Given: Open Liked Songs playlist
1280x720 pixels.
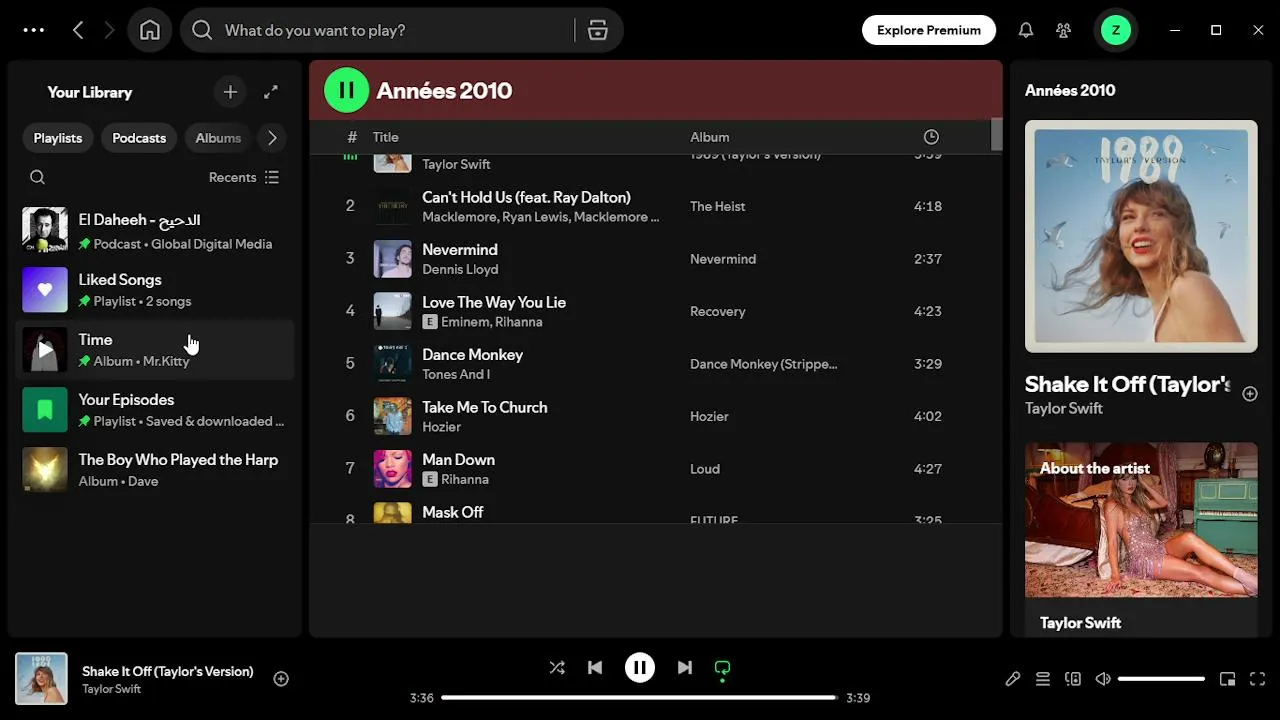Looking at the screenshot, I should coord(155,290).
